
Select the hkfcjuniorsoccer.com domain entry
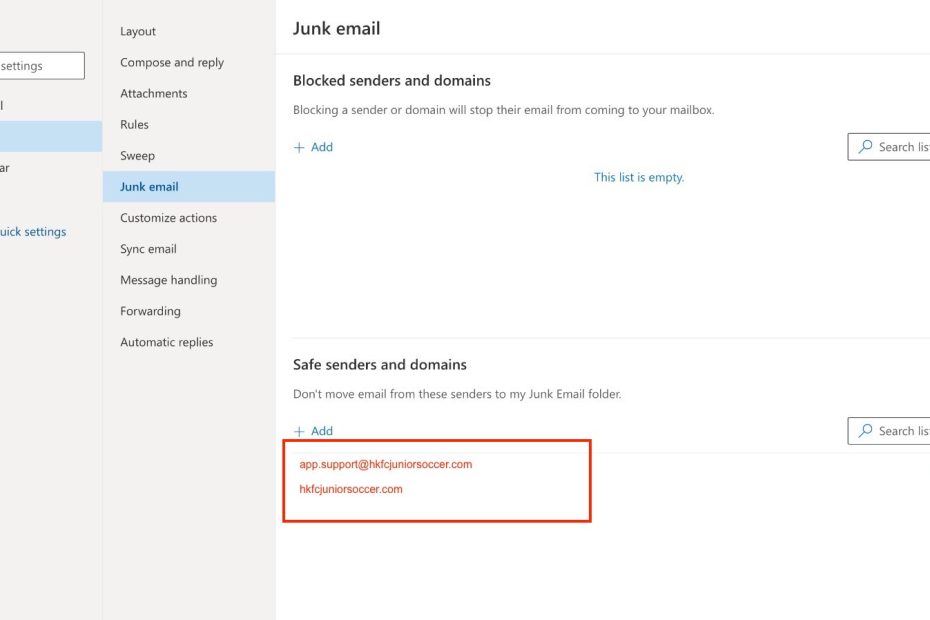351,489
